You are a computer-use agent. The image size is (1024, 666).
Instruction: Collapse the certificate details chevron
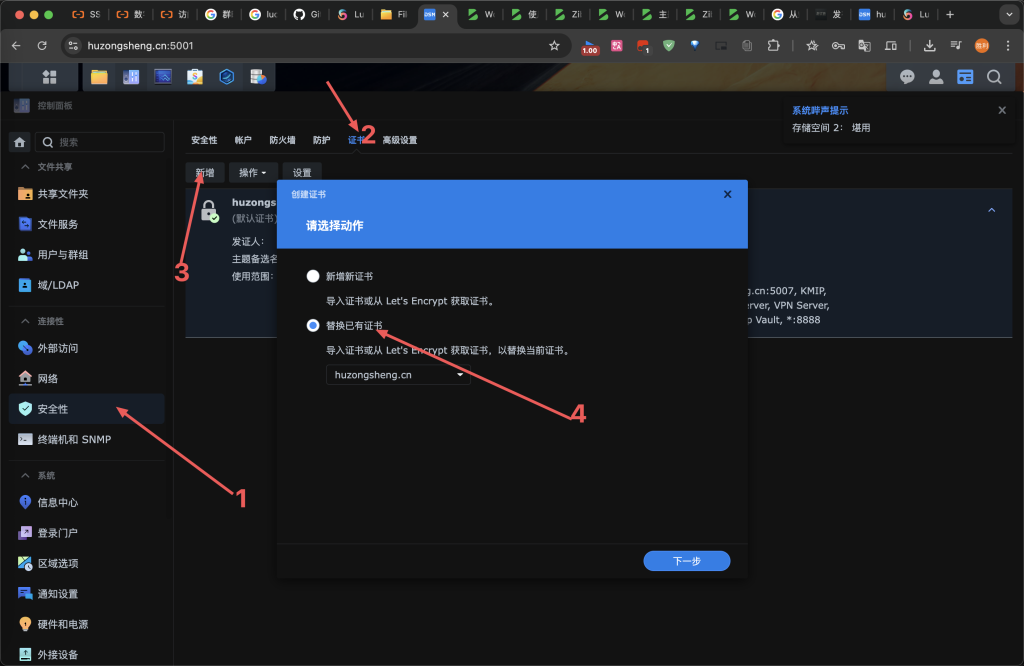[x=991, y=210]
